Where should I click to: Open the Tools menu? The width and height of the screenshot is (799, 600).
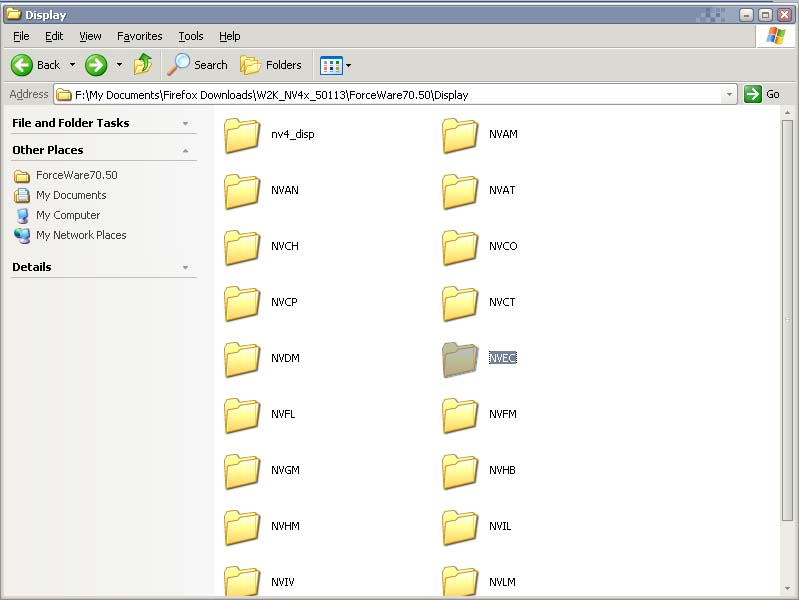click(191, 36)
